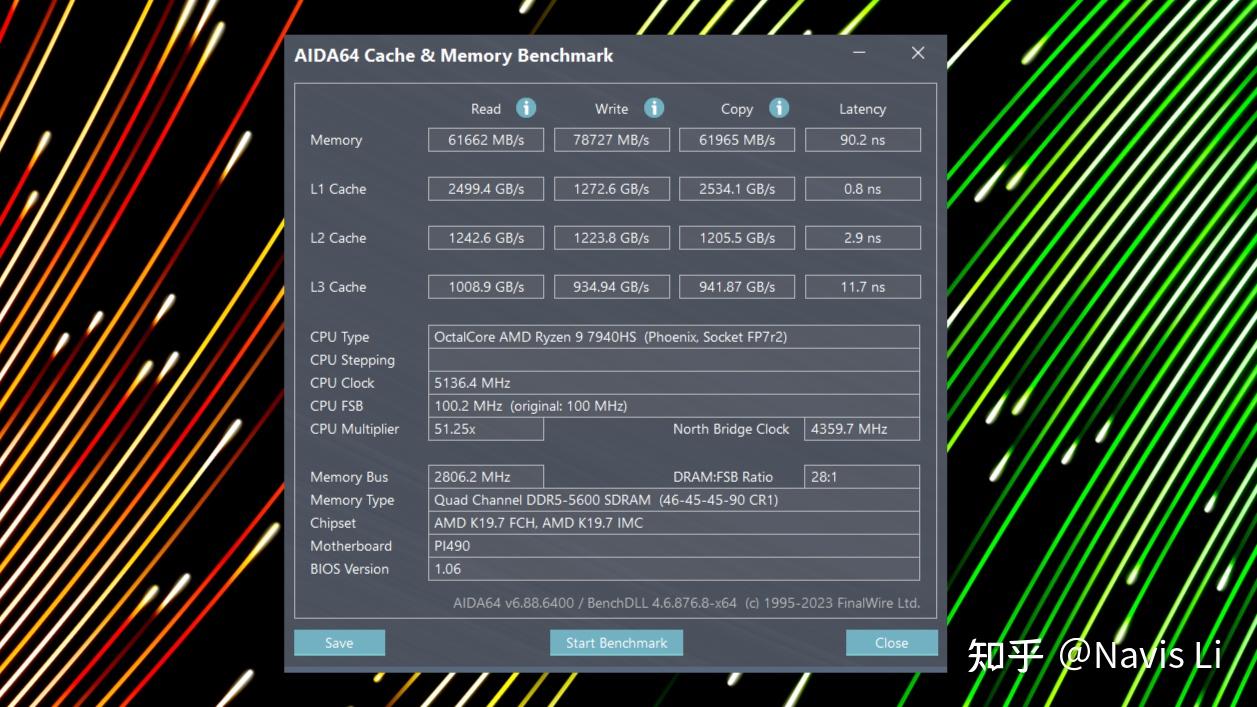Click L3 Cache Write 934.94 GB/s
This screenshot has width=1257, height=707.
coord(612,287)
